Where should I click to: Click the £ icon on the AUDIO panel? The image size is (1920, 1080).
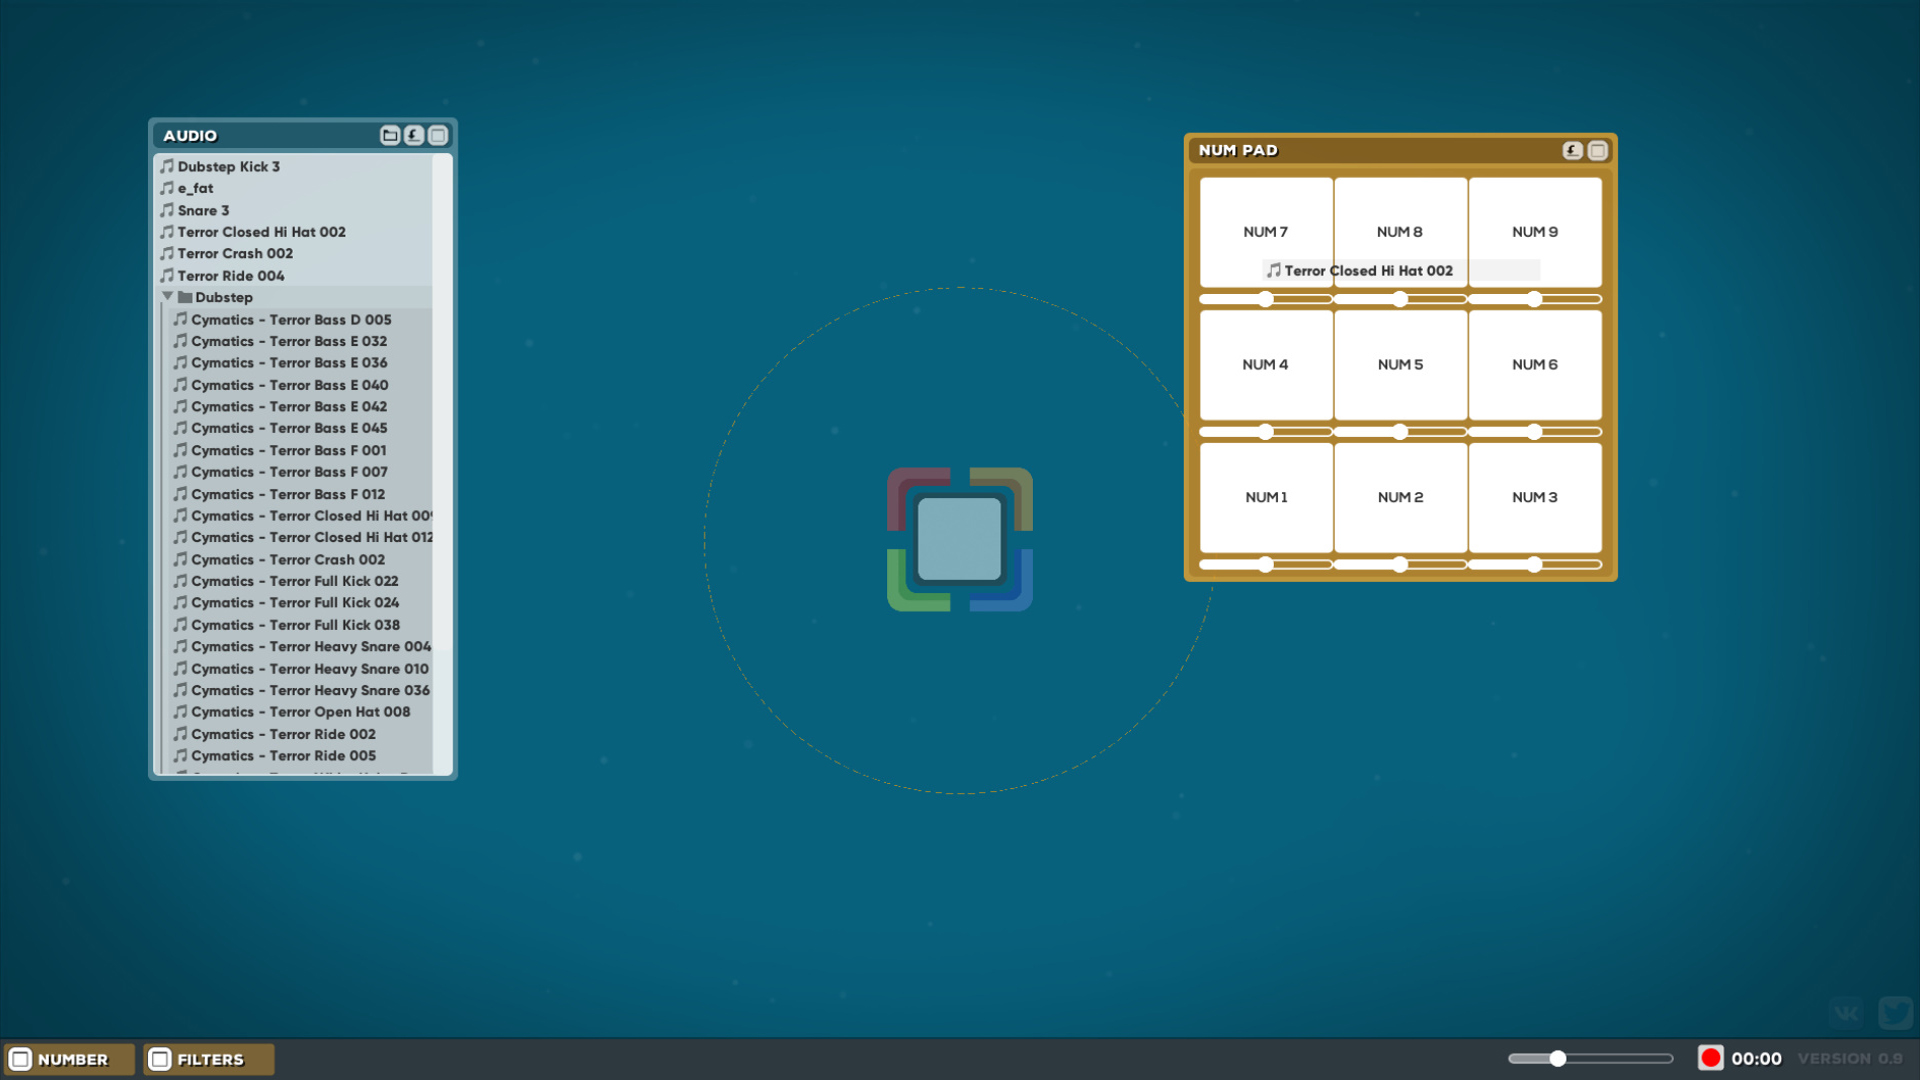(x=413, y=135)
